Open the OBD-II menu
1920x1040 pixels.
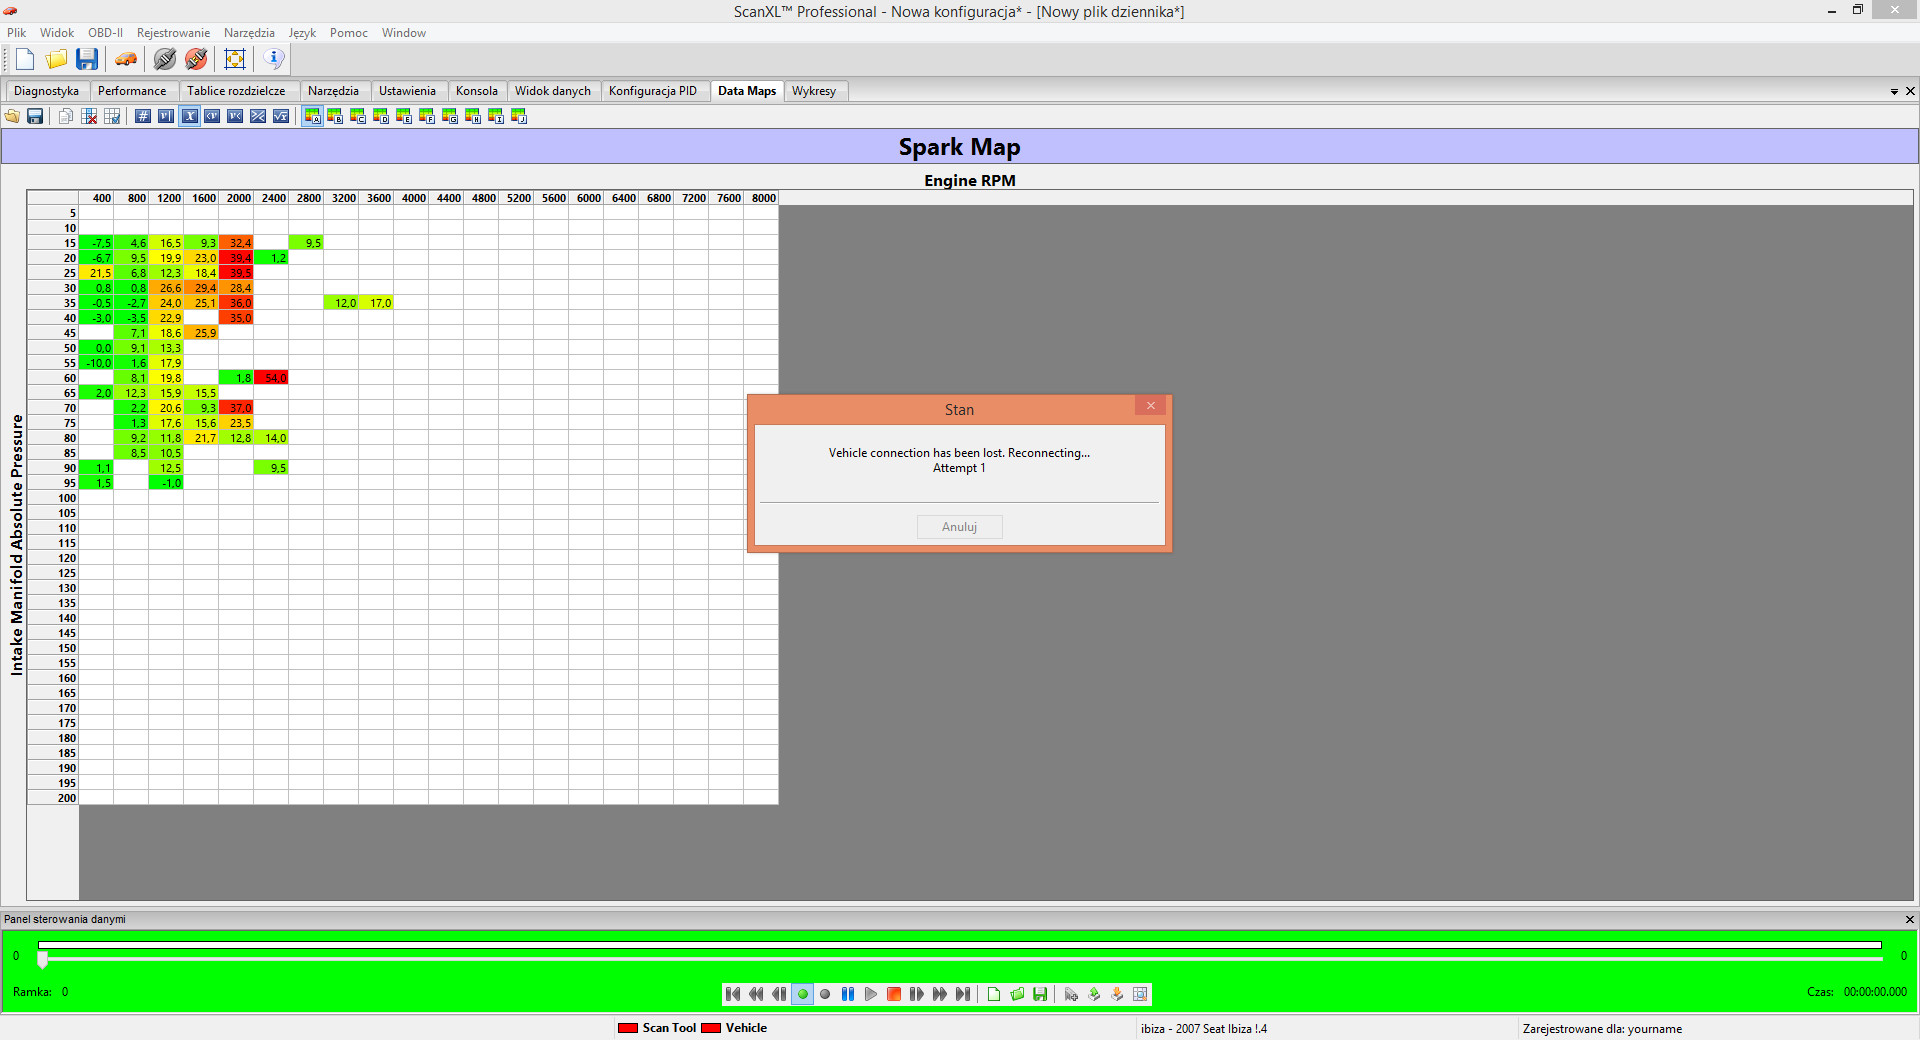coord(105,33)
